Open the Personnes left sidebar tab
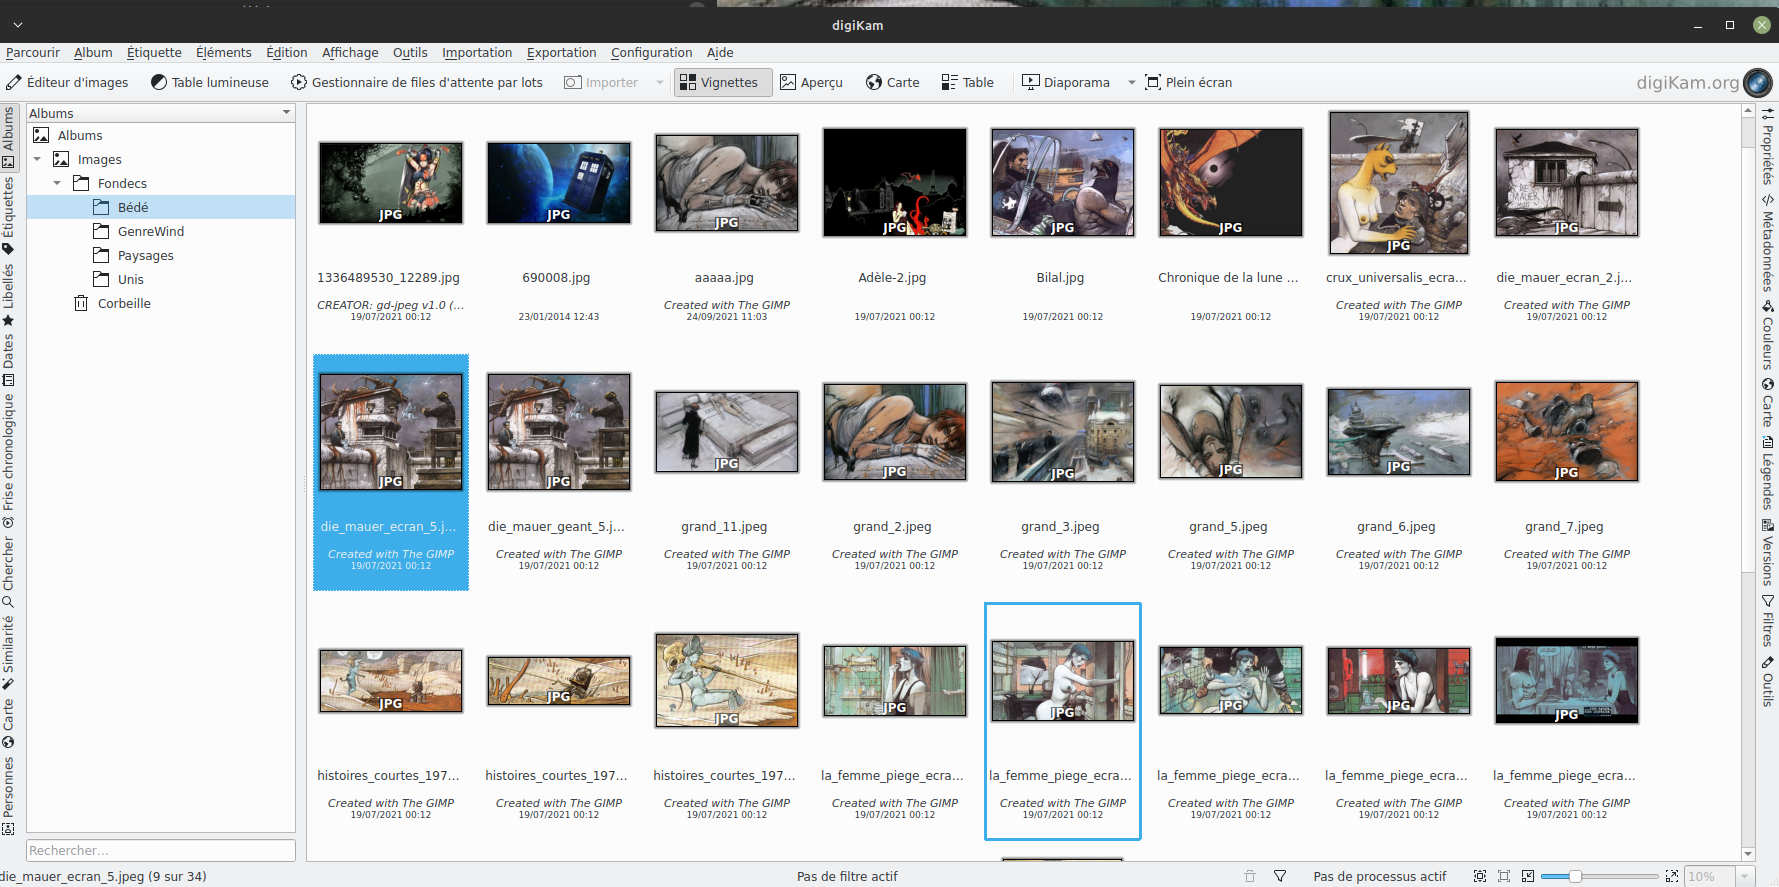This screenshot has width=1779, height=887. 9,795
